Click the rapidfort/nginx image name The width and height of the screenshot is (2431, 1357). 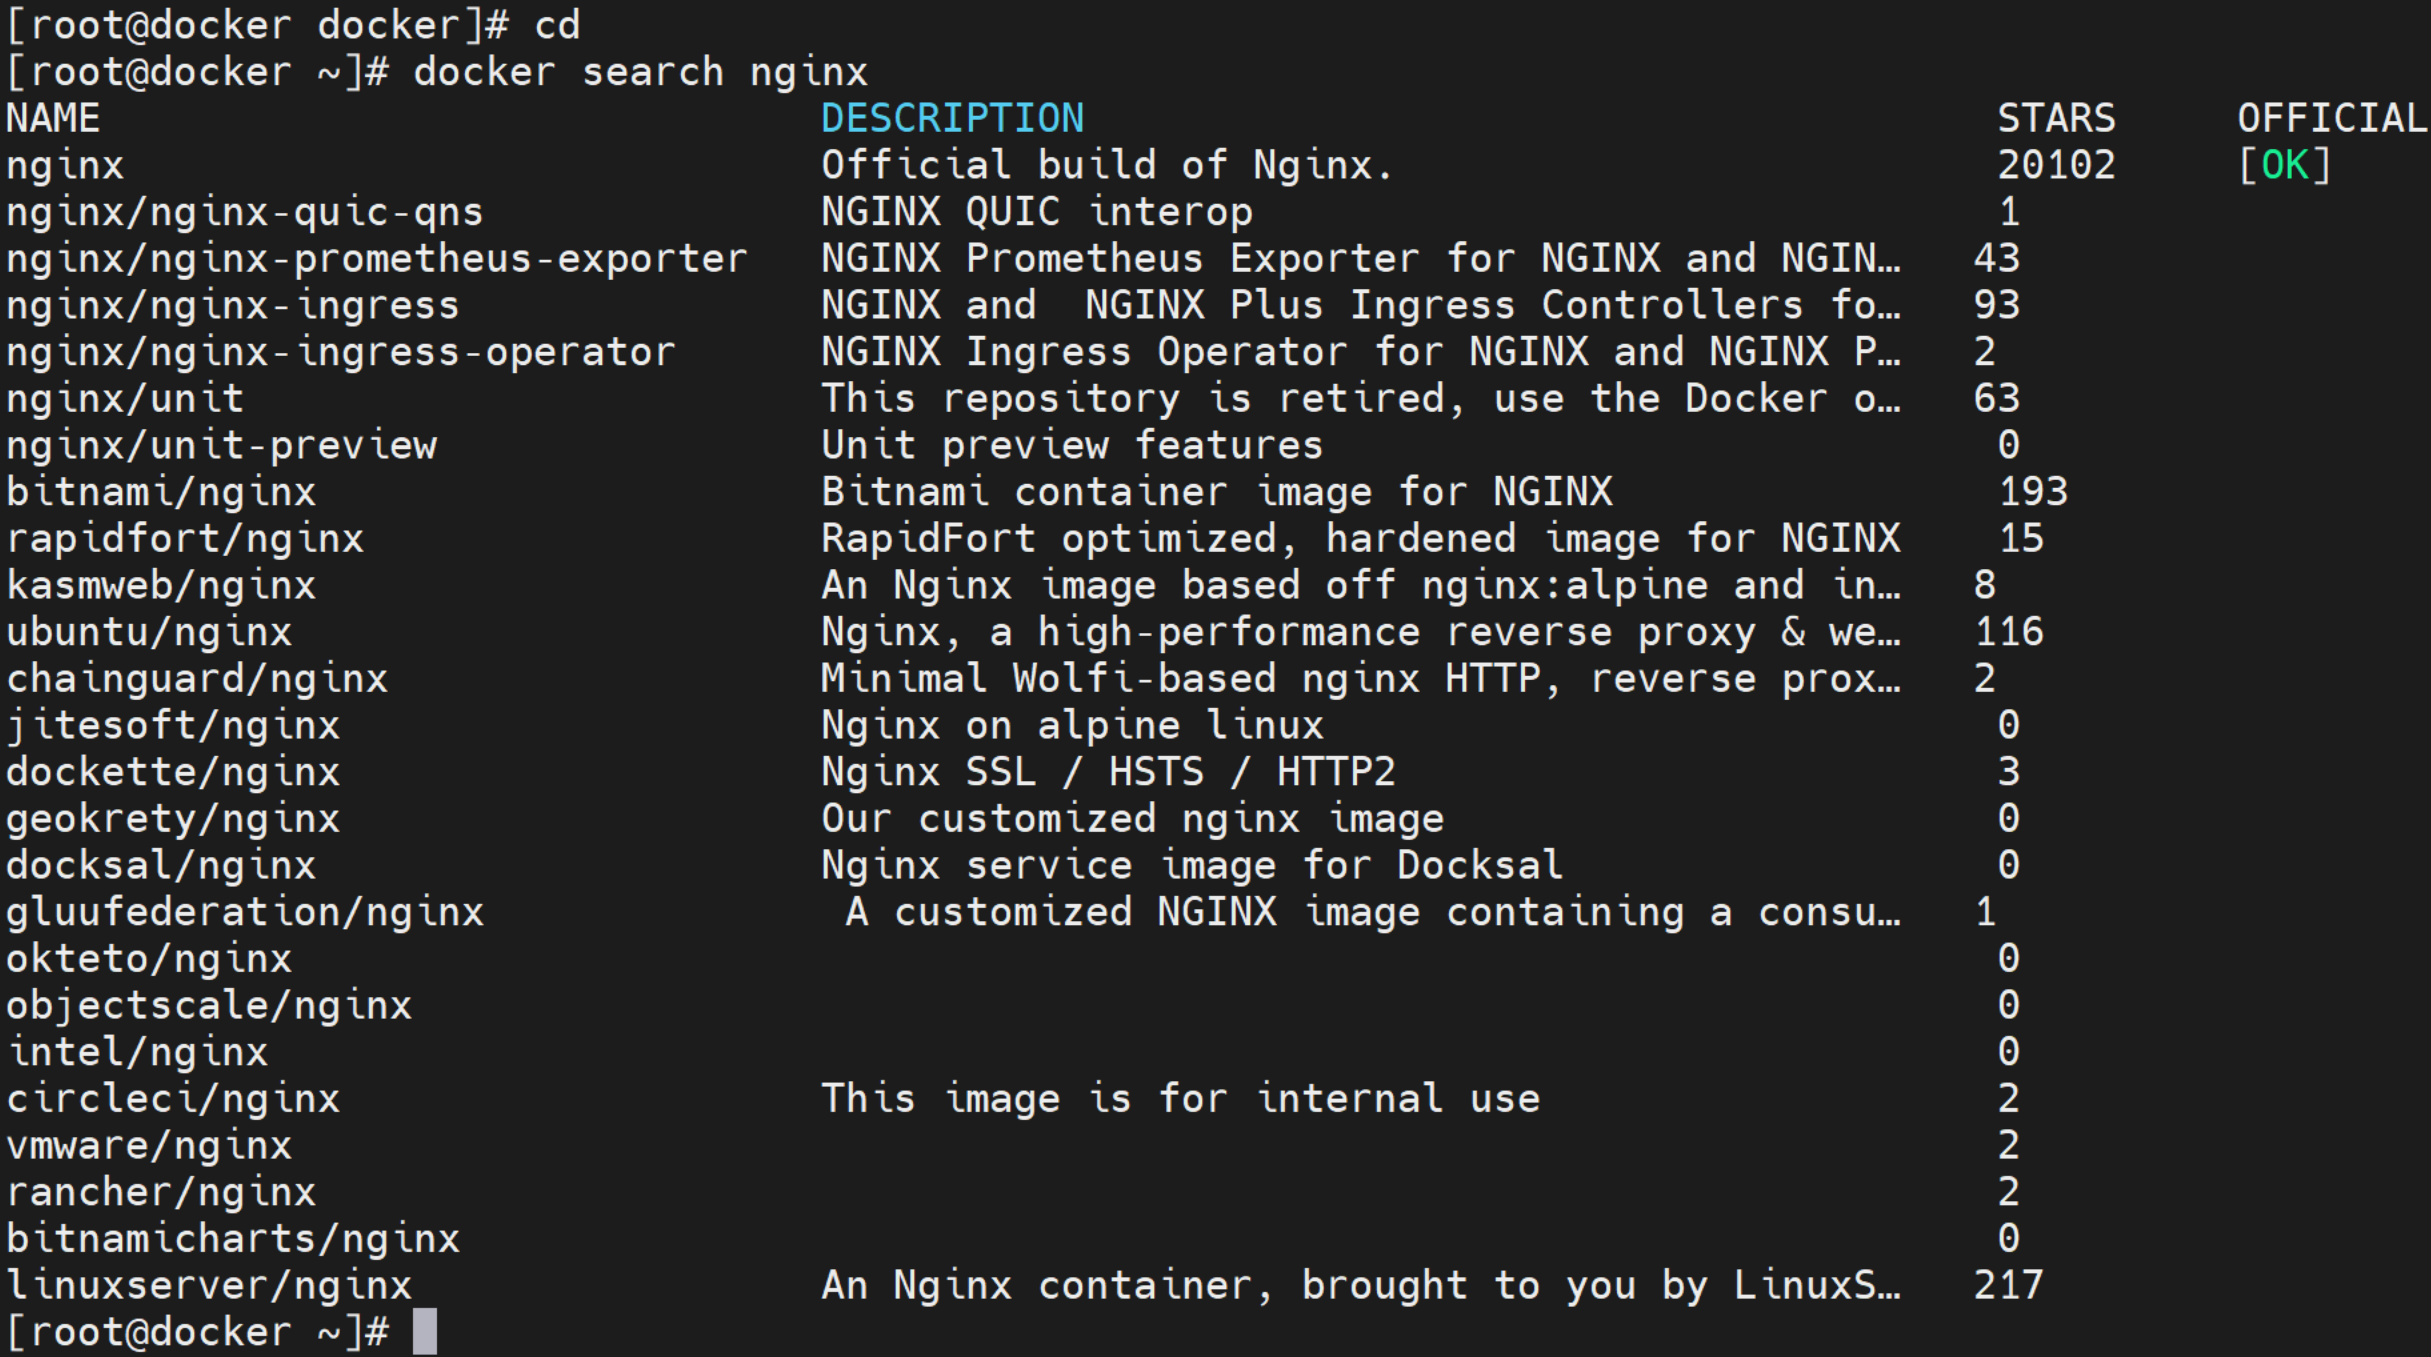(x=185, y=539)
